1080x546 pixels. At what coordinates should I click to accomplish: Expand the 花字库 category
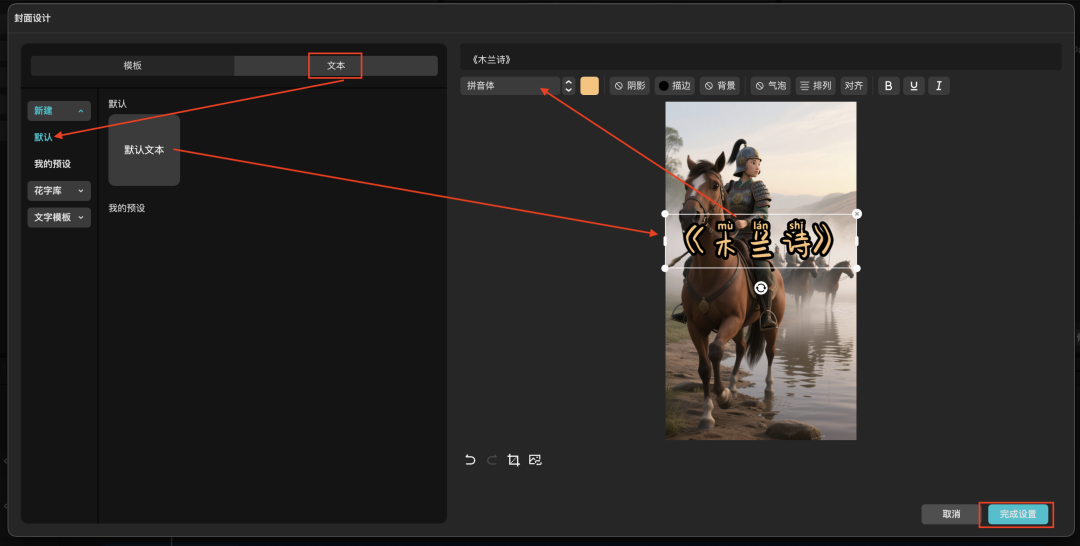(59, 190)
